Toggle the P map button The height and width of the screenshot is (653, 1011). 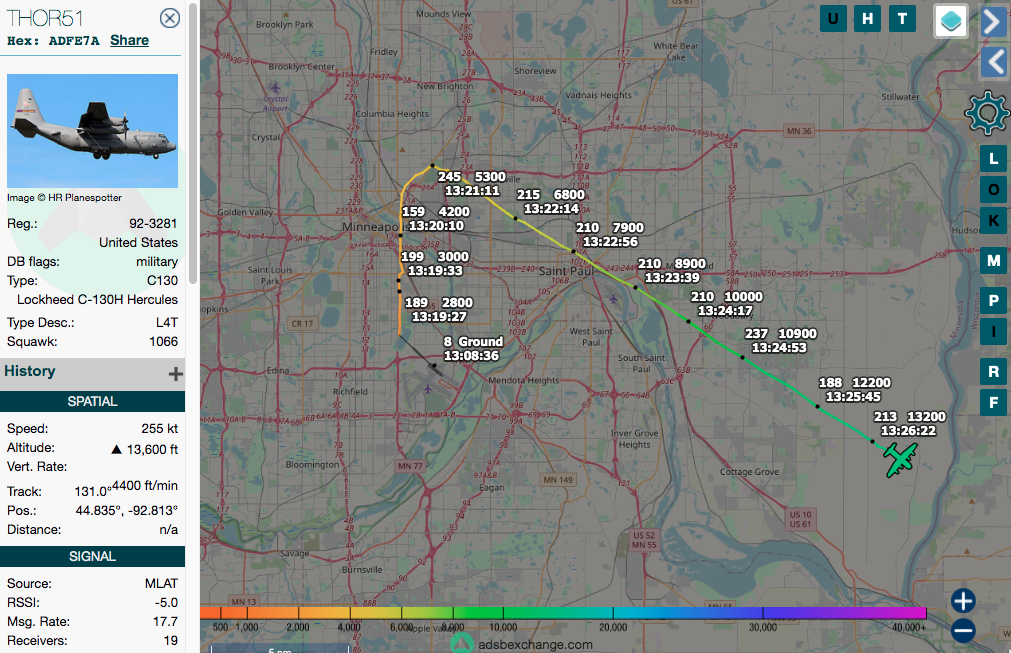[x=993, y=300]
